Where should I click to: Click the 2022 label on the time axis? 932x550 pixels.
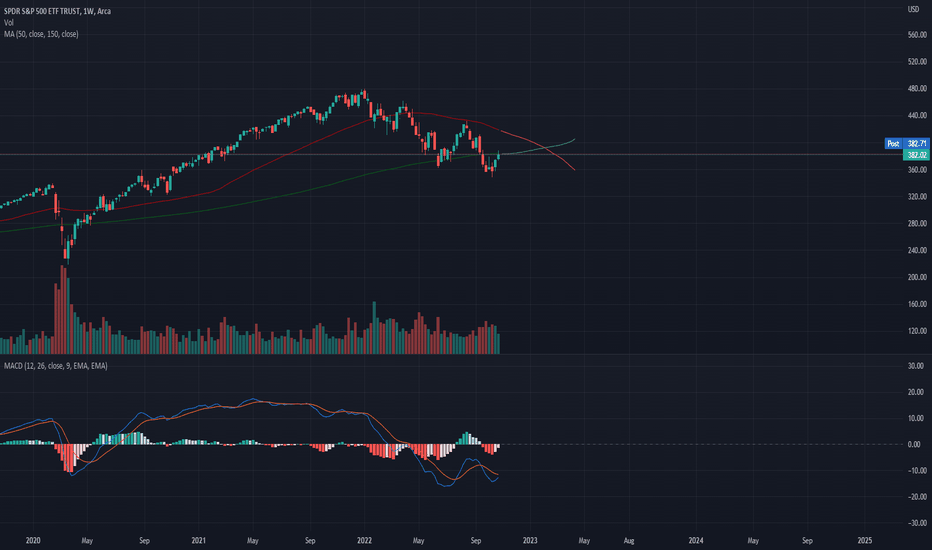364,540
